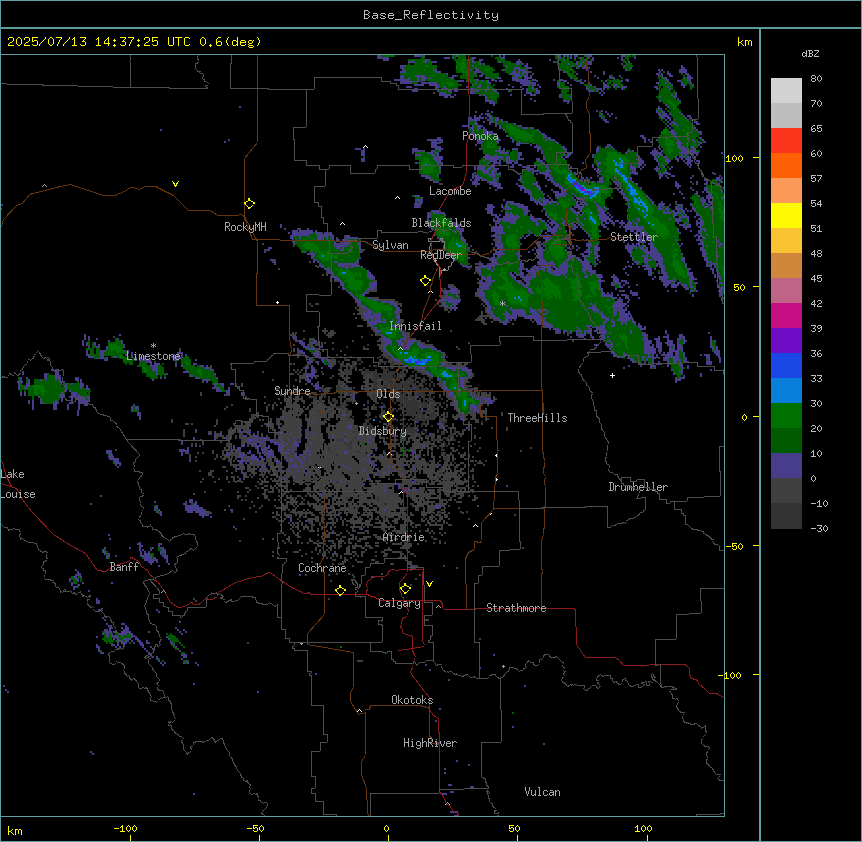
Task: Click the Airdrie city label
Action: click(404, 537)
